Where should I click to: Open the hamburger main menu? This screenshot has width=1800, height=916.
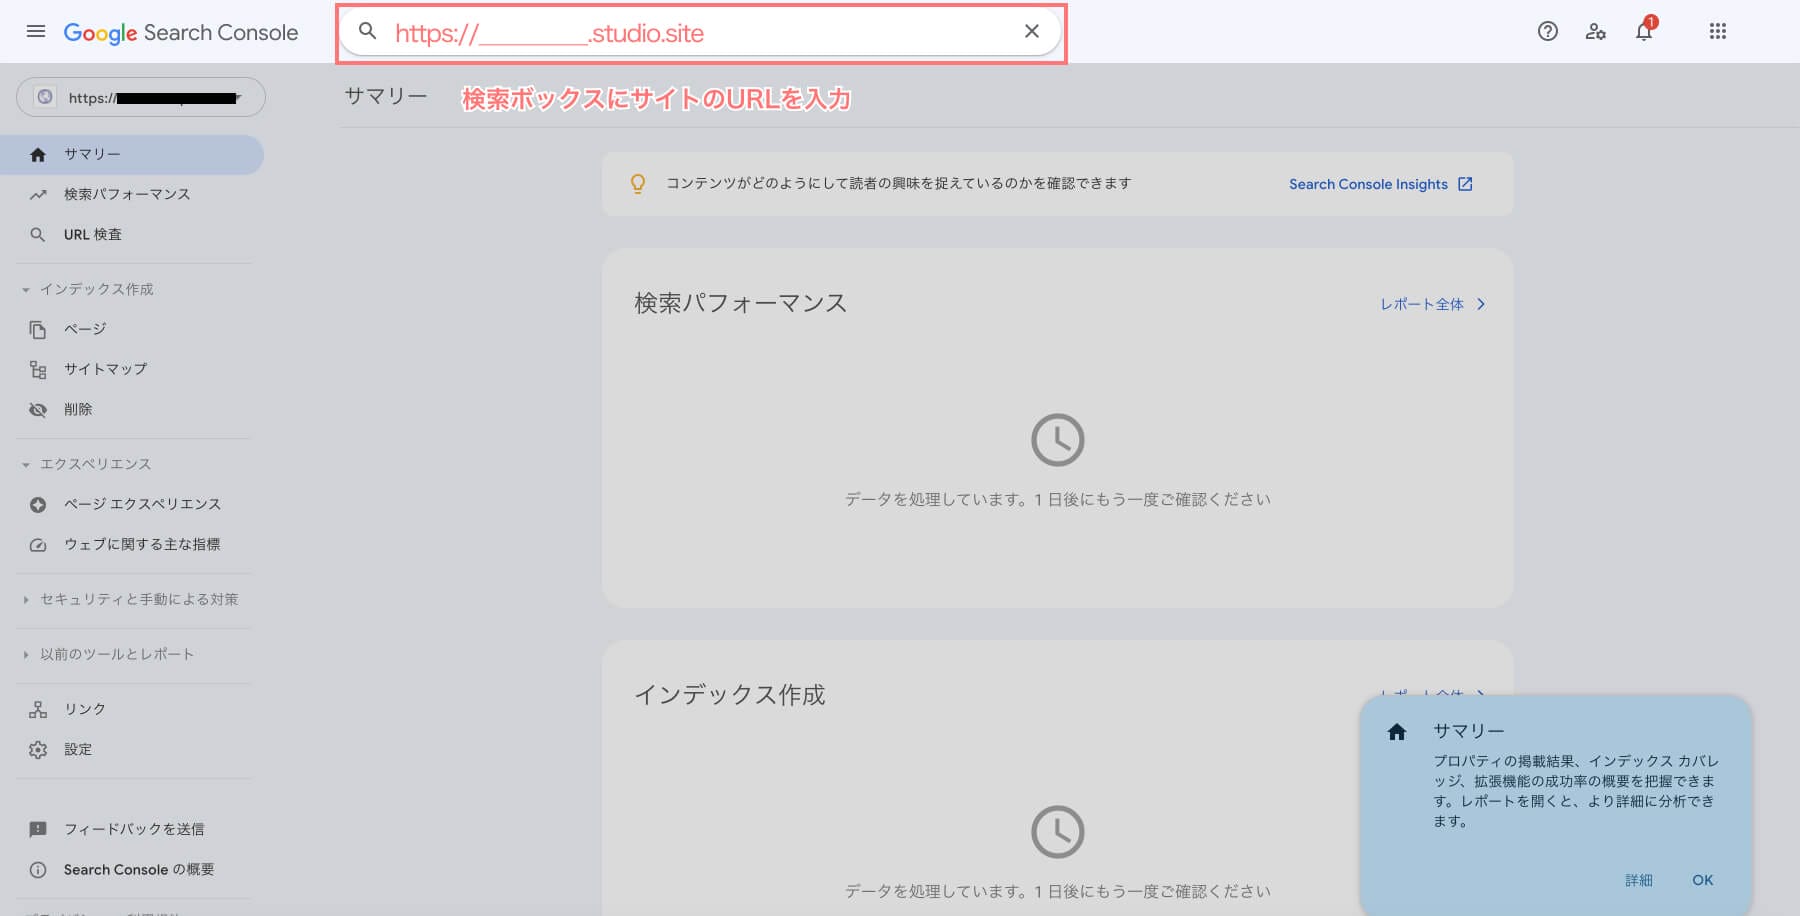pos(36,32)
